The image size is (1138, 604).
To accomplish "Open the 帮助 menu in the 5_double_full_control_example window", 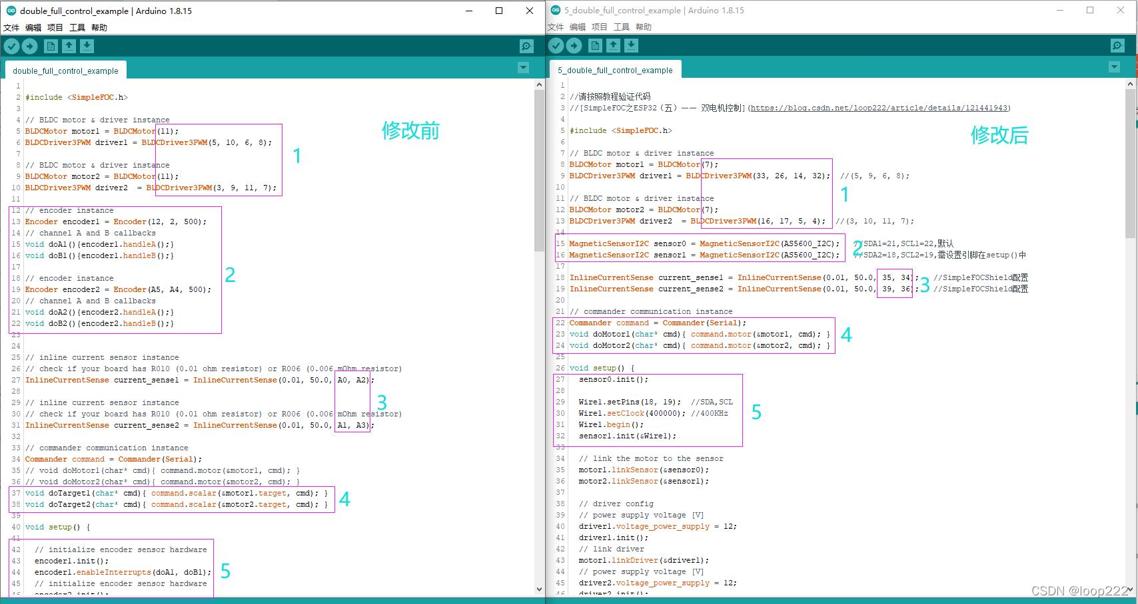I will click(644, 27).
